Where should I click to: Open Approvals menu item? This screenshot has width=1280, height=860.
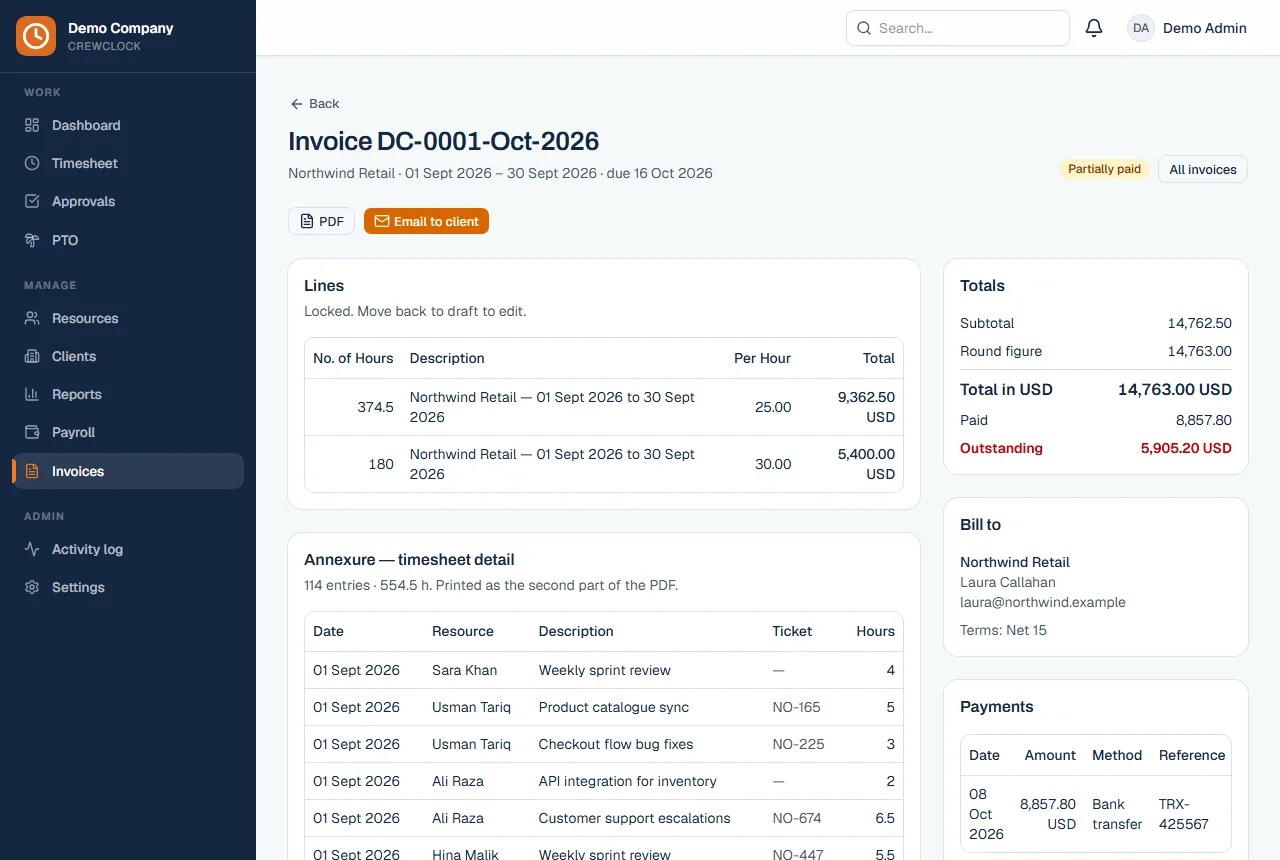128,201
